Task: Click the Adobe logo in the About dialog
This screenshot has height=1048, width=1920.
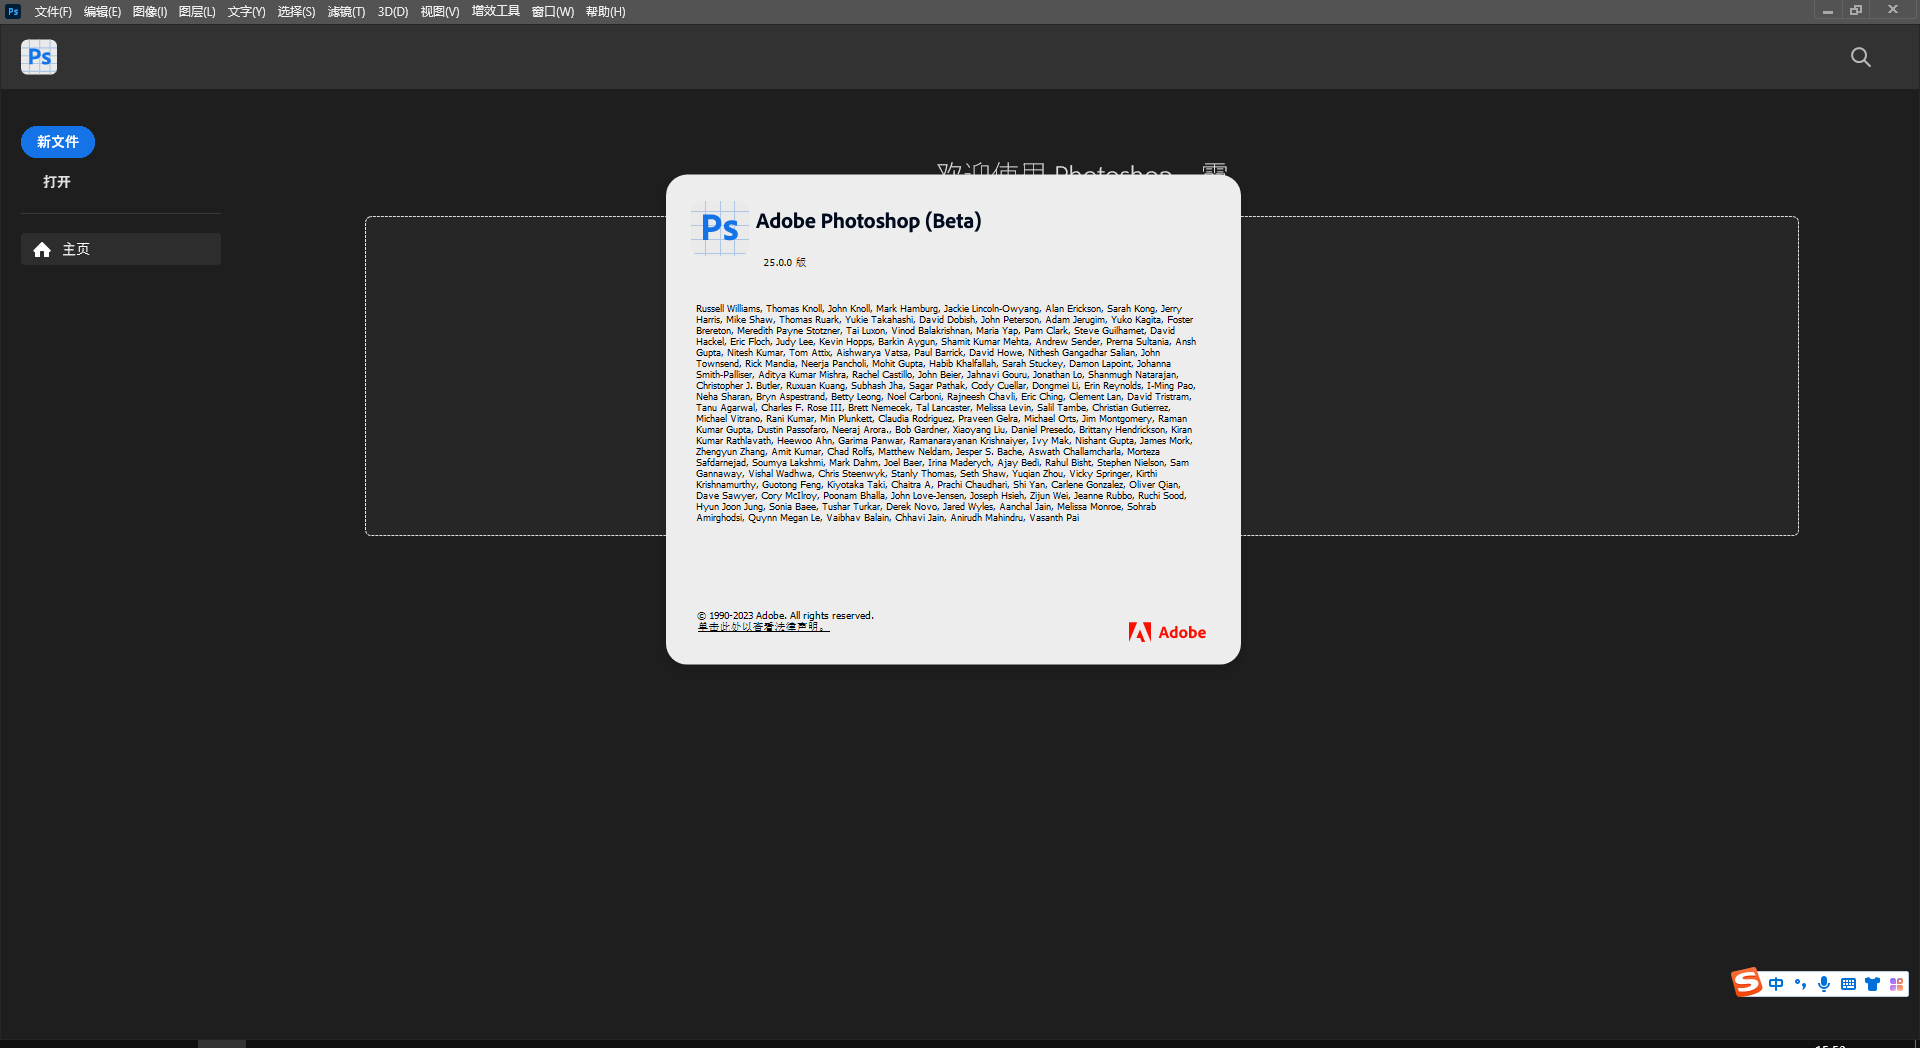Action: (1166, 631)
